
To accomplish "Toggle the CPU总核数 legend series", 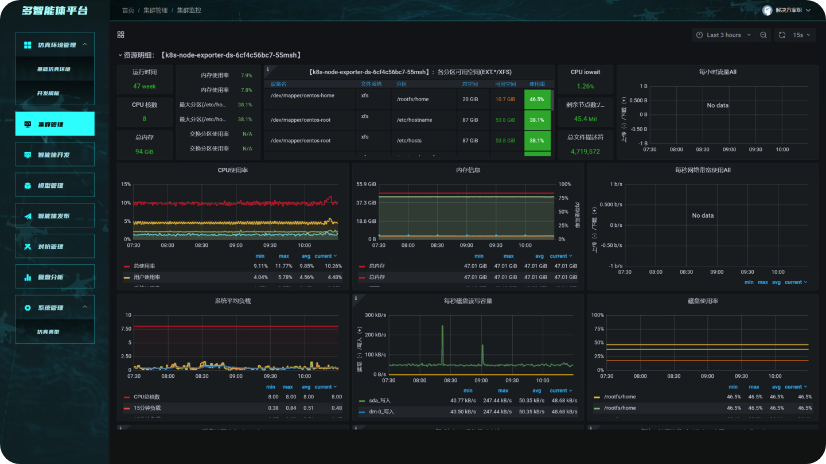I will click(x=147, y=397).
